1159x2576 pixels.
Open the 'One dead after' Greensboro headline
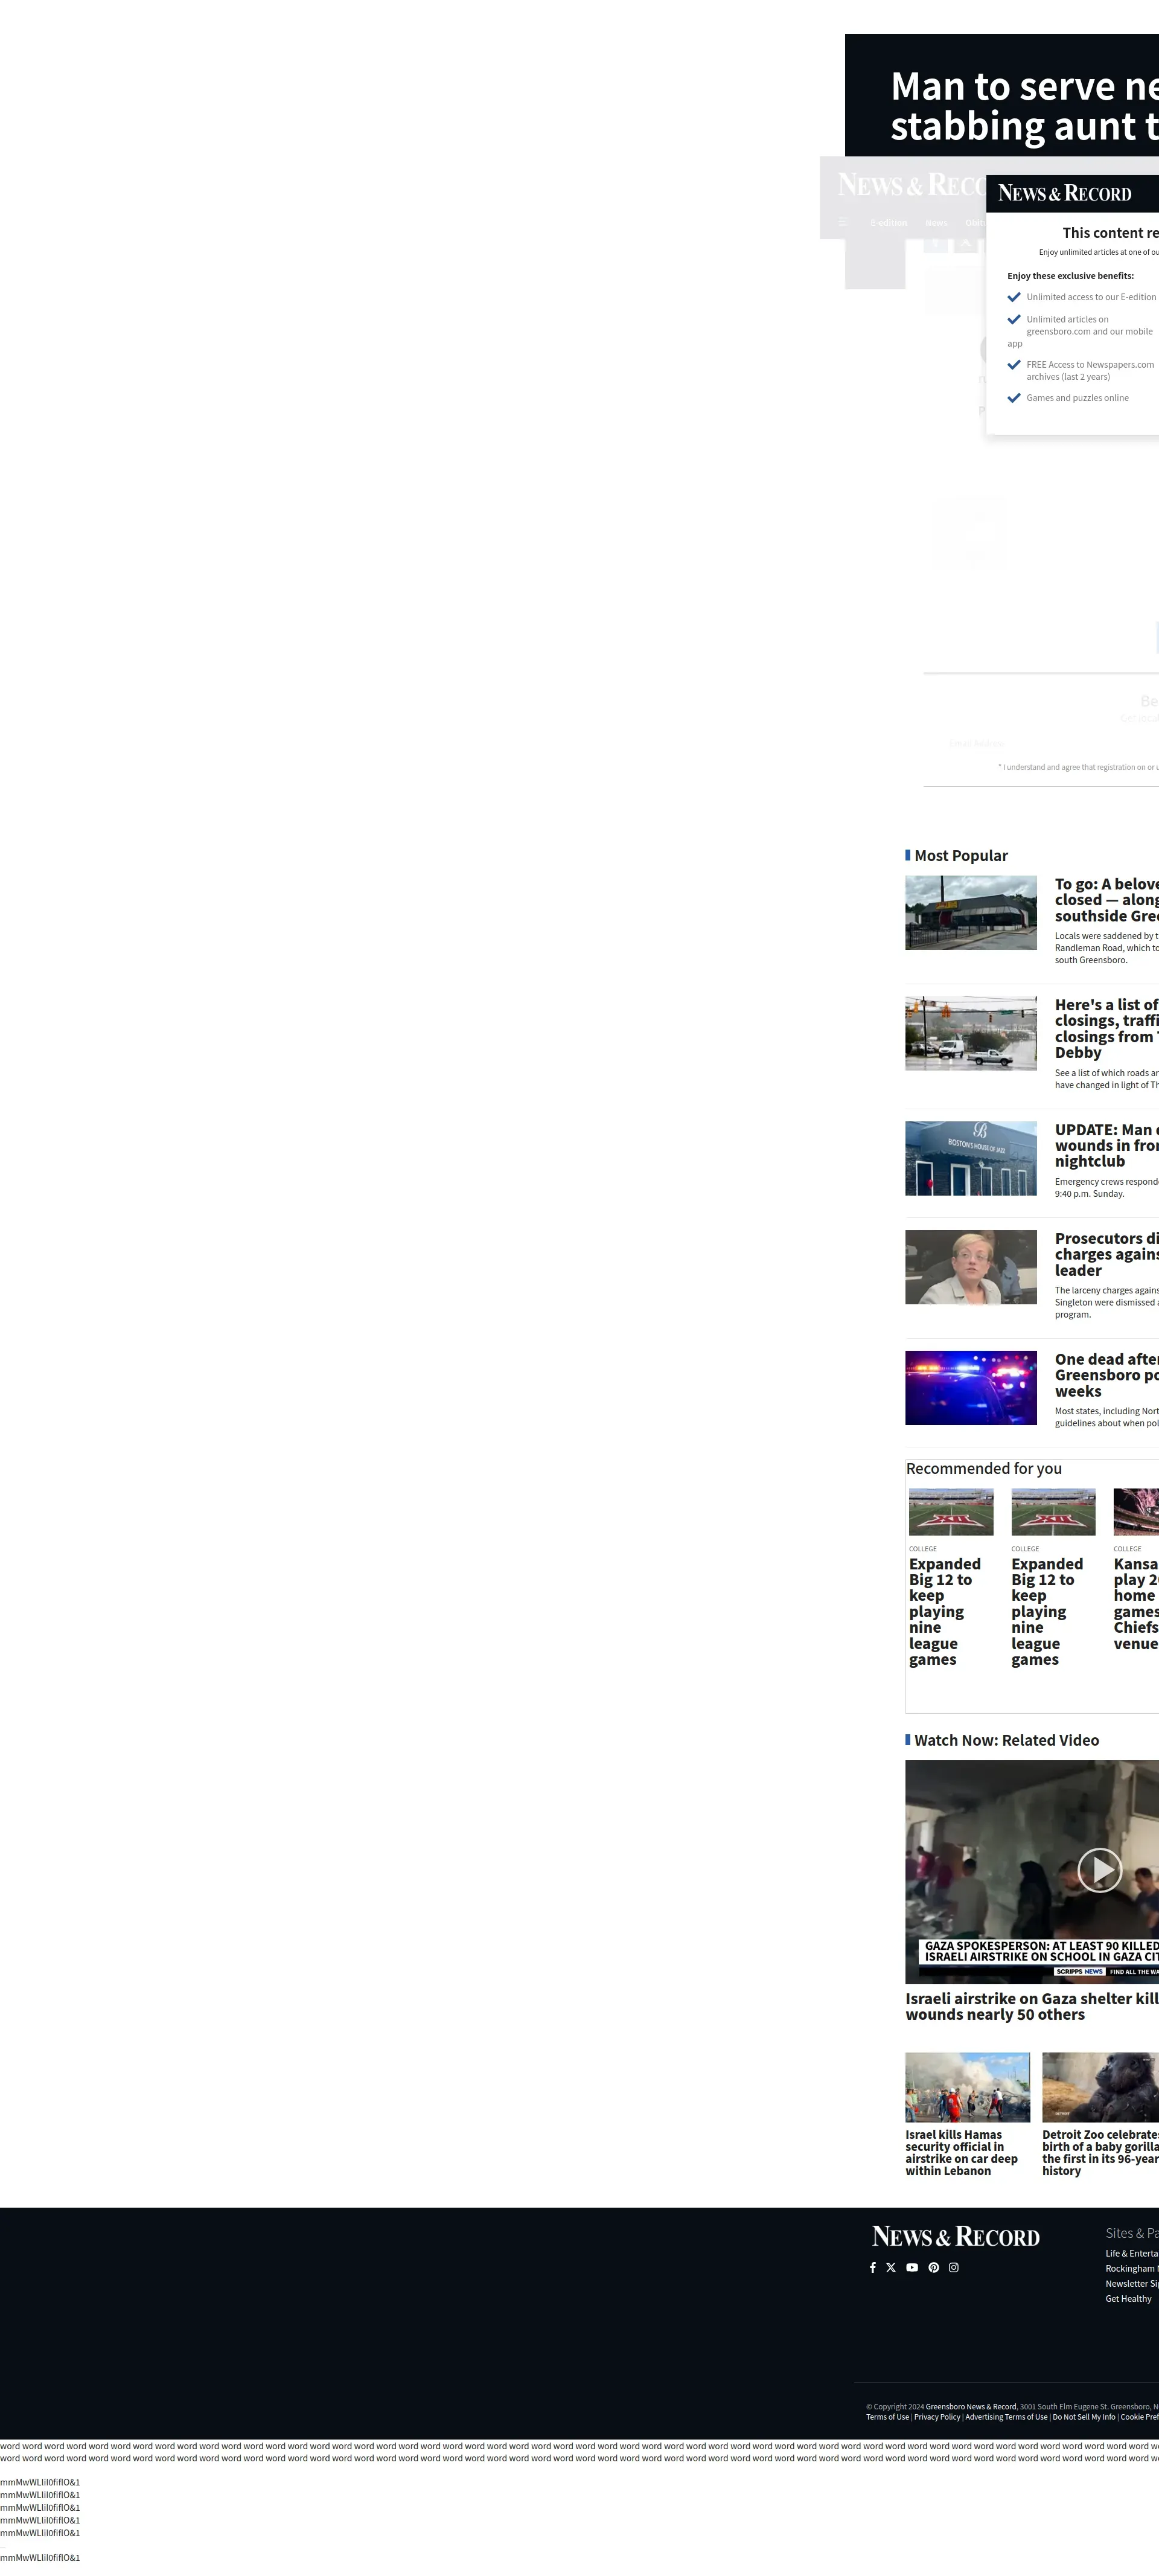pyautogui.click(x=1107, y=1375)
